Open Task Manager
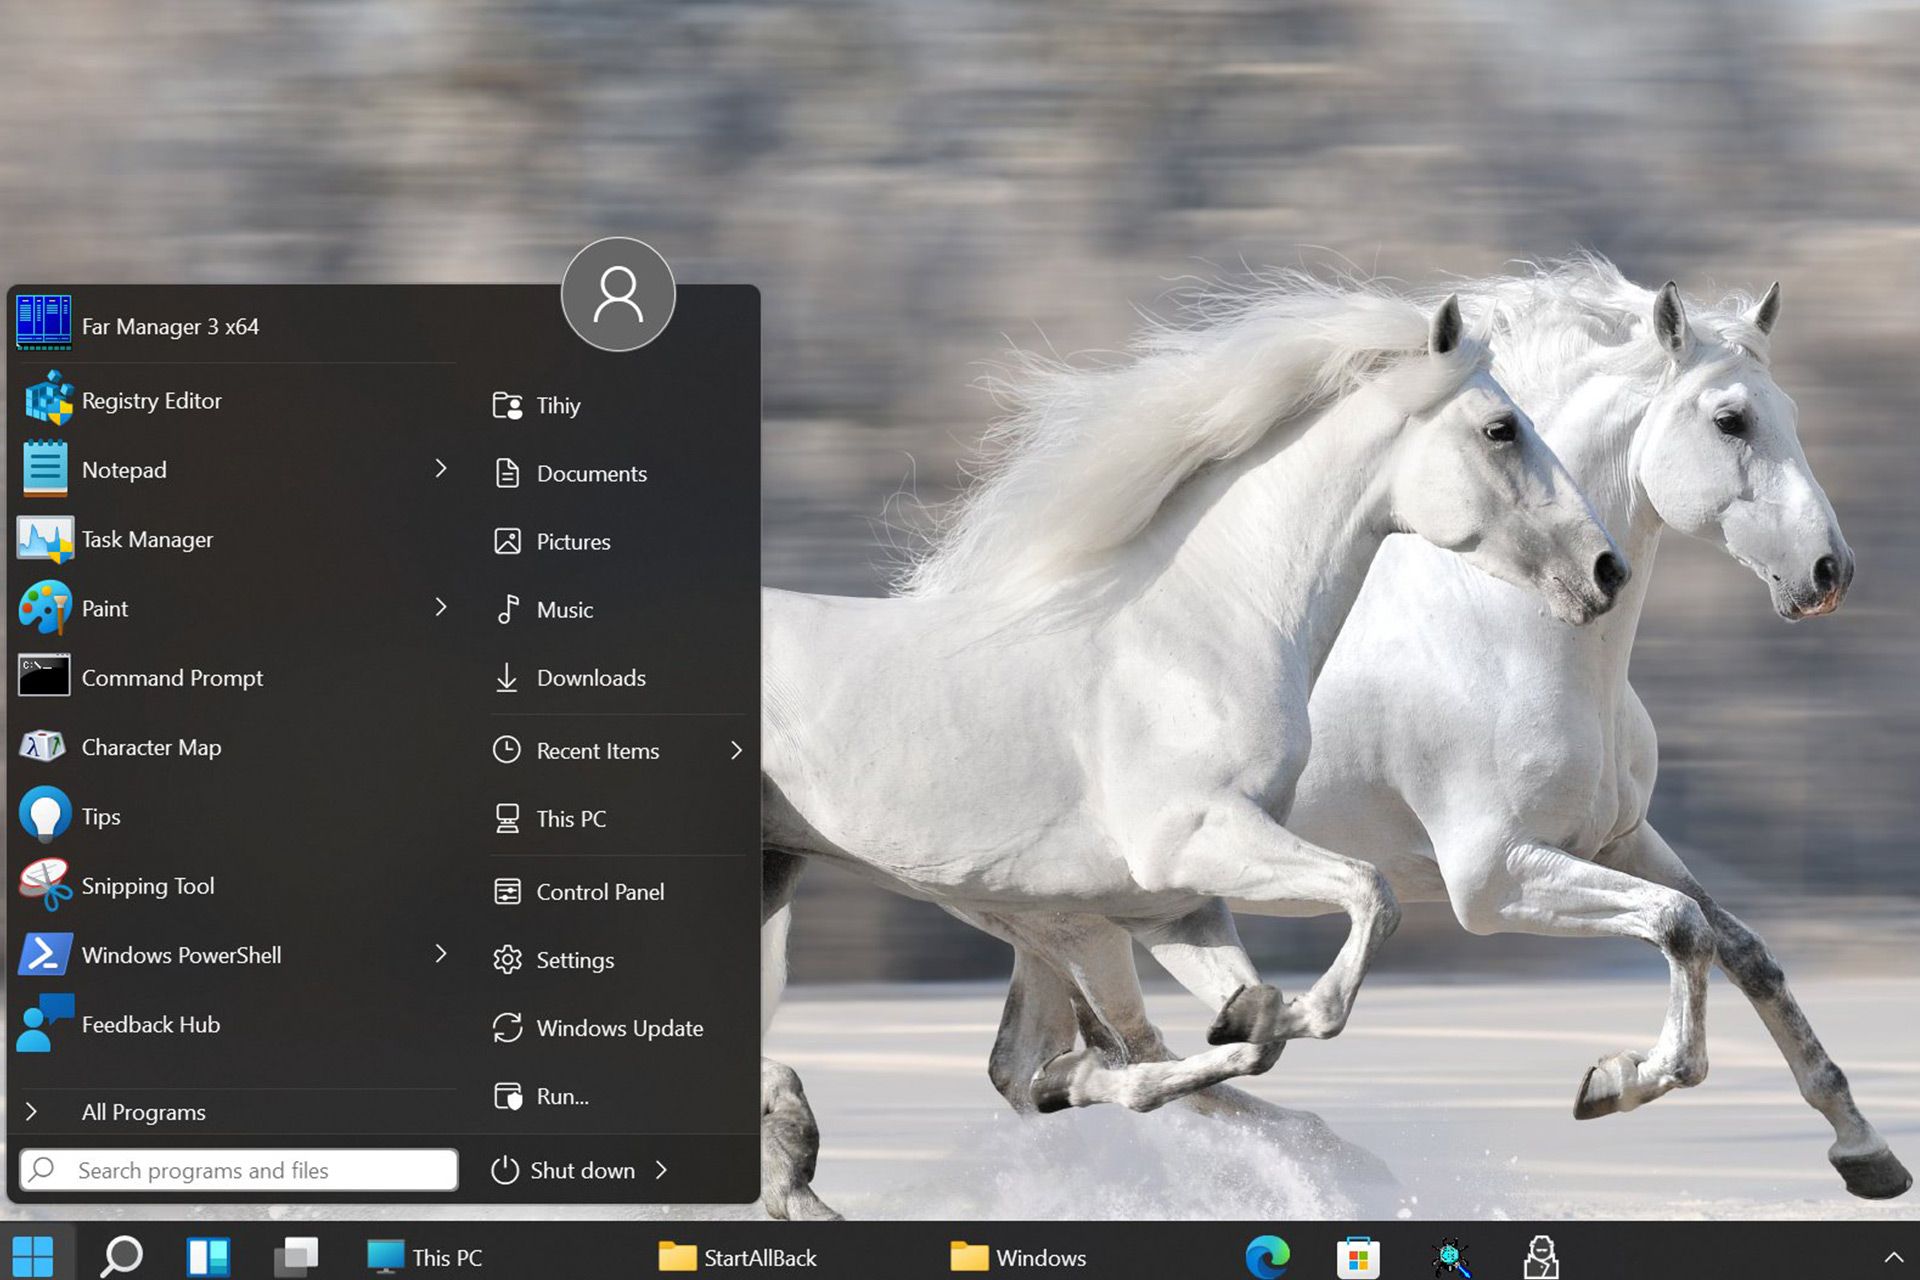The width and height of the screenshot is (1920, 1280). (x=147, y=539)
